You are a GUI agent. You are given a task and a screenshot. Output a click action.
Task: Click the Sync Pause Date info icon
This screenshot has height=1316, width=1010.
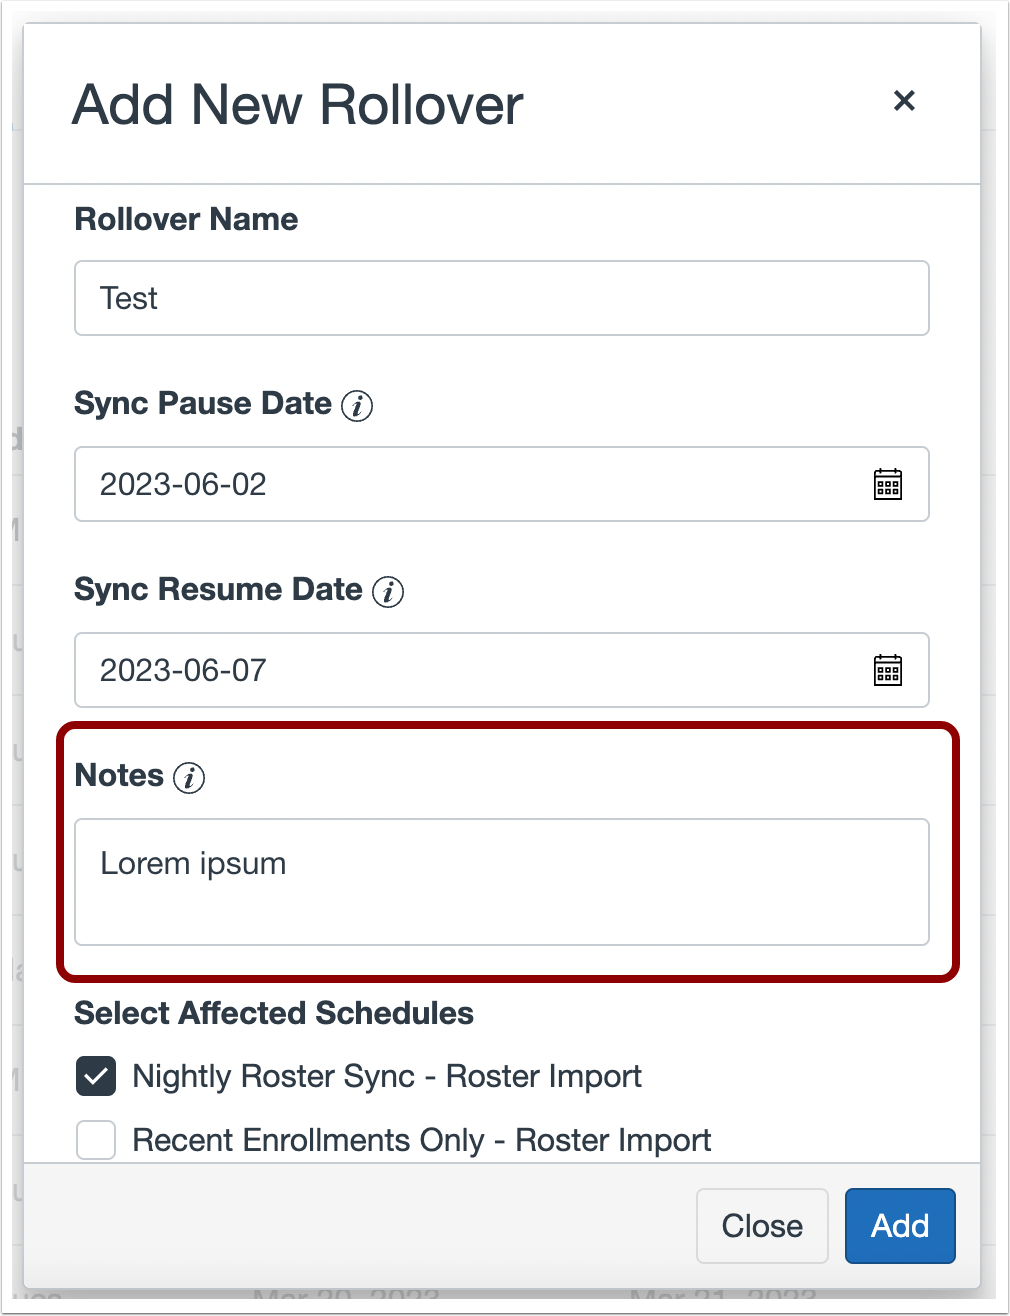357,405
